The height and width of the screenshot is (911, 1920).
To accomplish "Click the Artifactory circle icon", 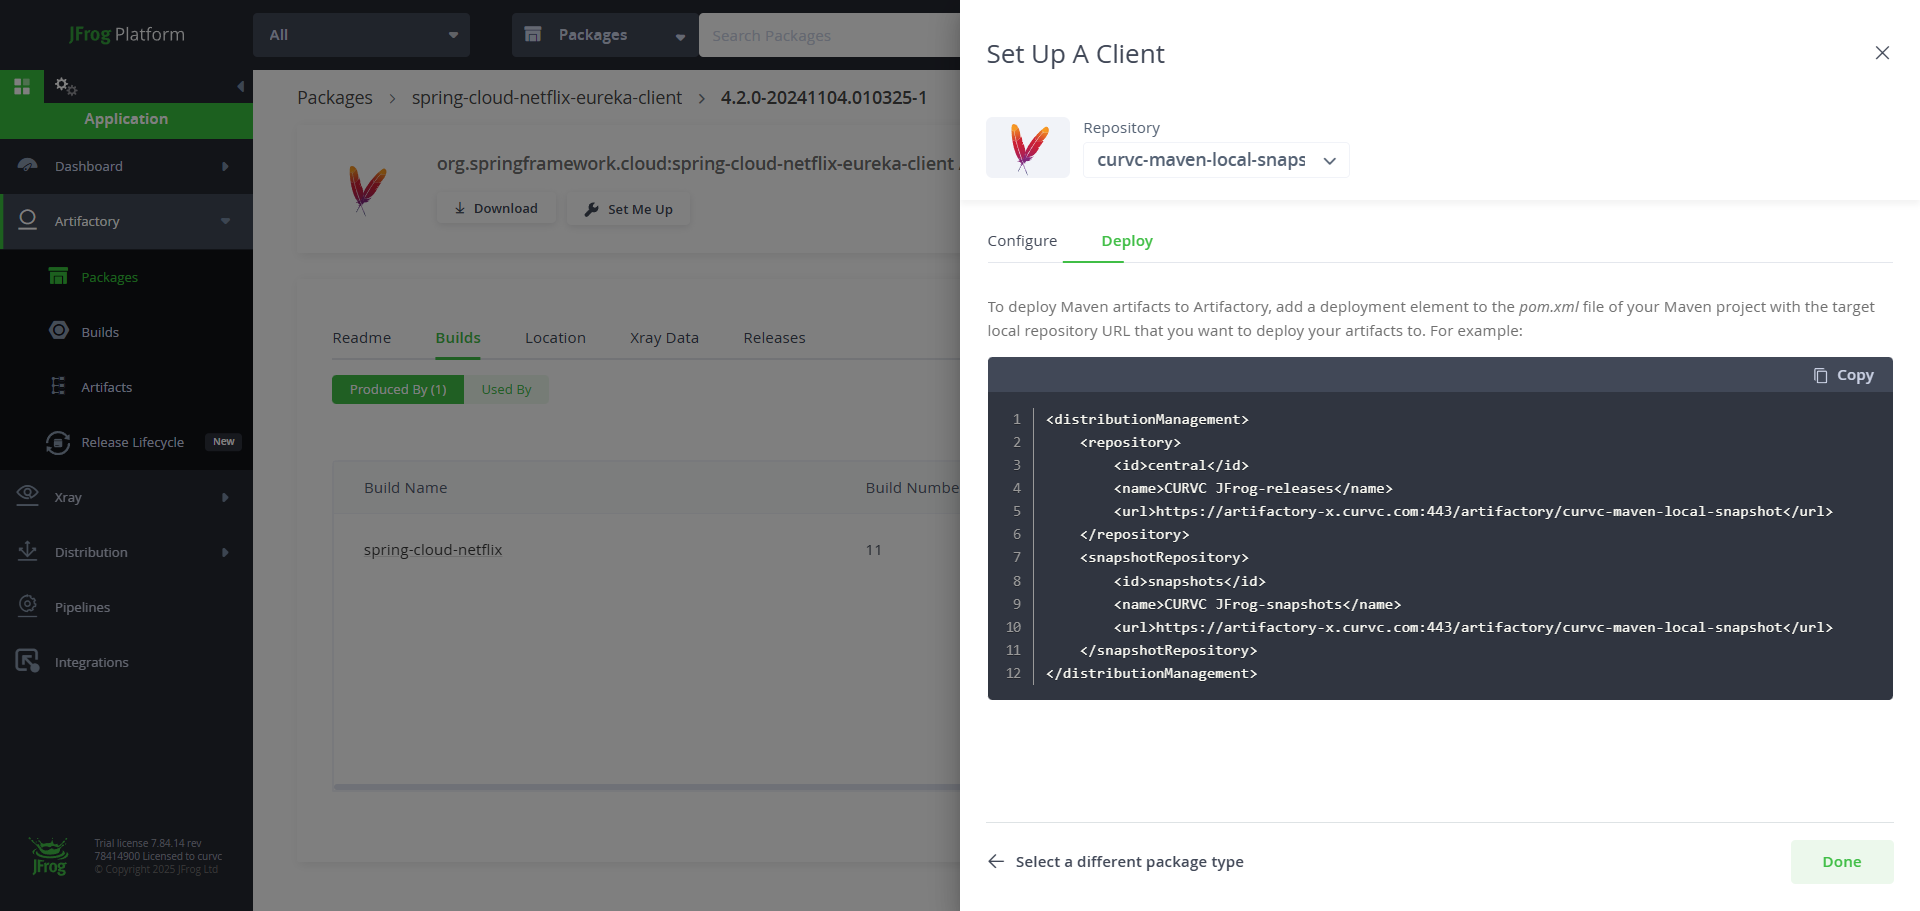I will click(x=28, y=220).
